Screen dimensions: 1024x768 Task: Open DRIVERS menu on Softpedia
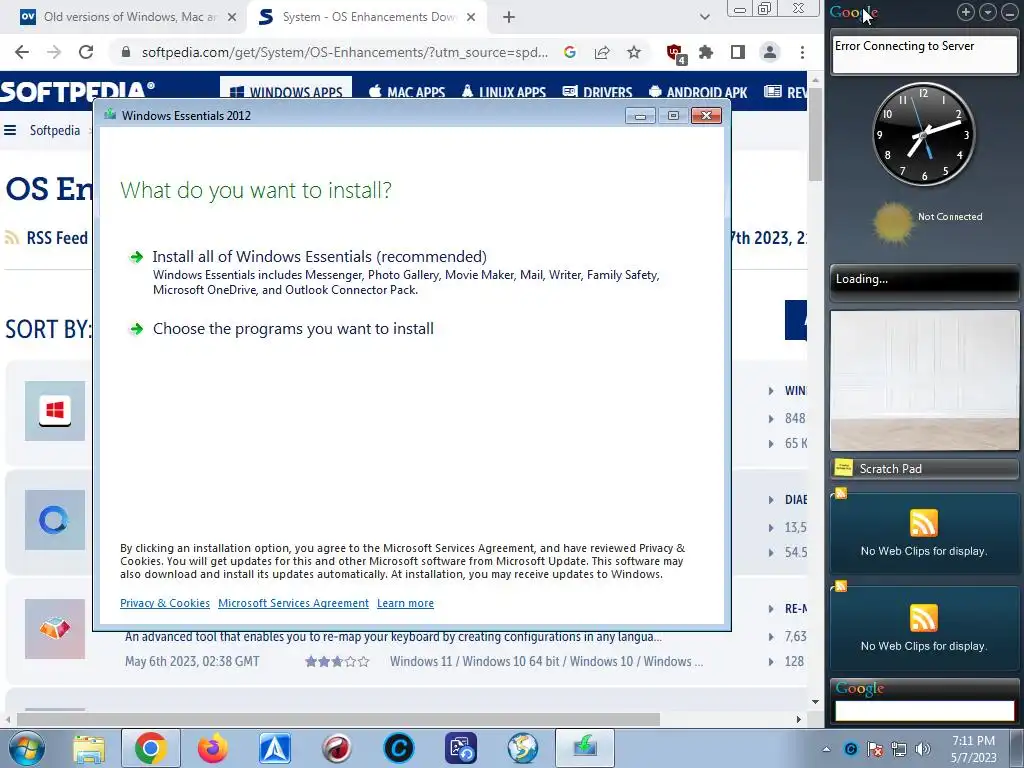(x=597, y=92)
